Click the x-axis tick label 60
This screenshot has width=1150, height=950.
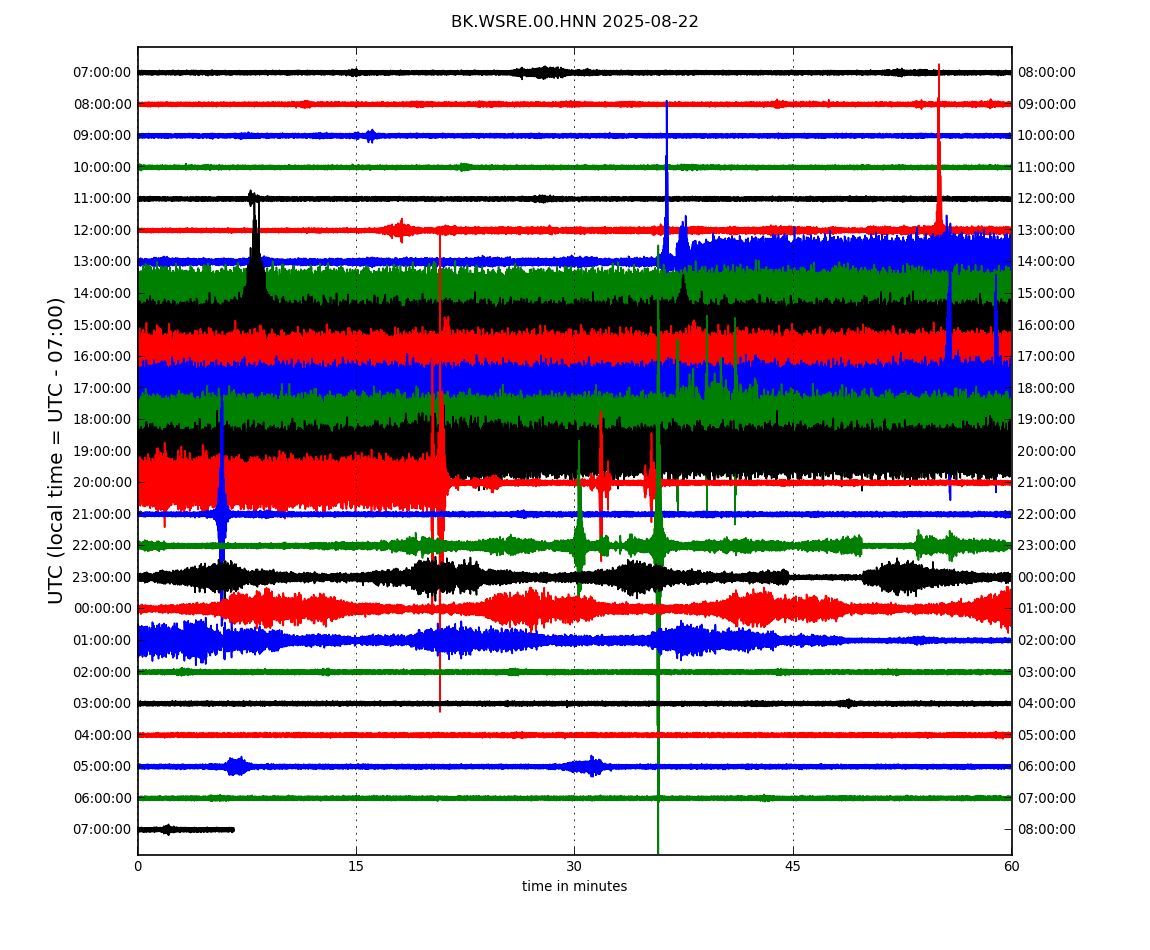click(x=1011, y=866)
